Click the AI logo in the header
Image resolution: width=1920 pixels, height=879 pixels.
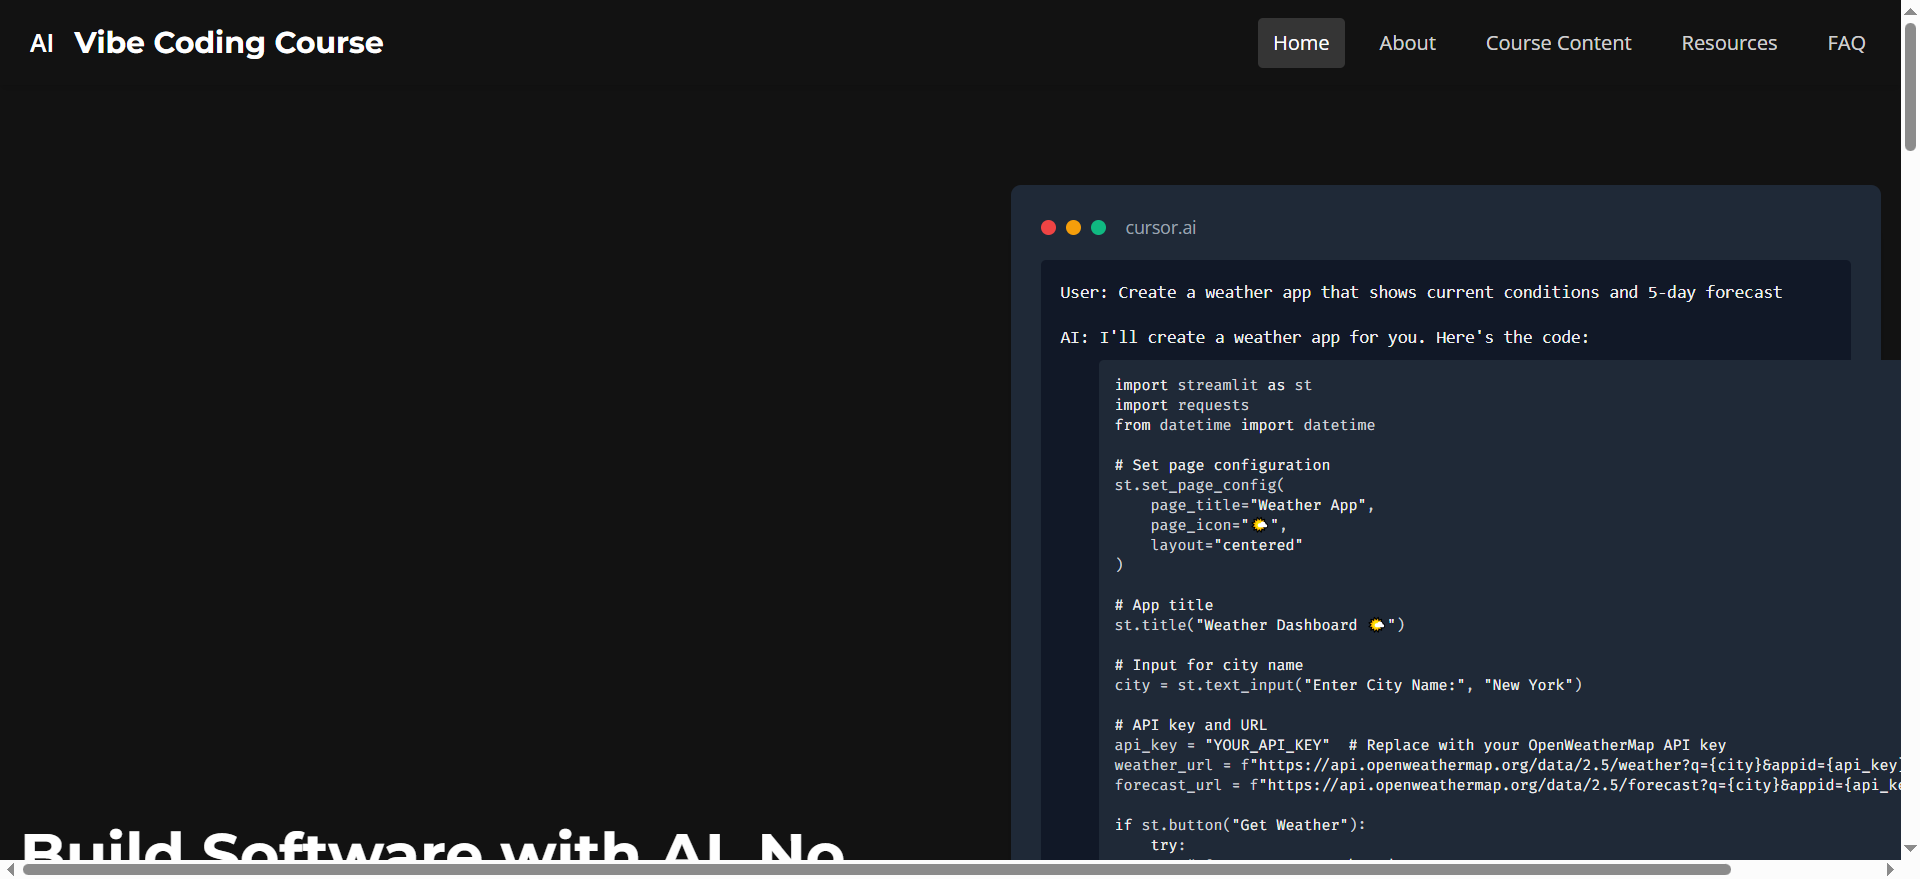tap(41, 43)
